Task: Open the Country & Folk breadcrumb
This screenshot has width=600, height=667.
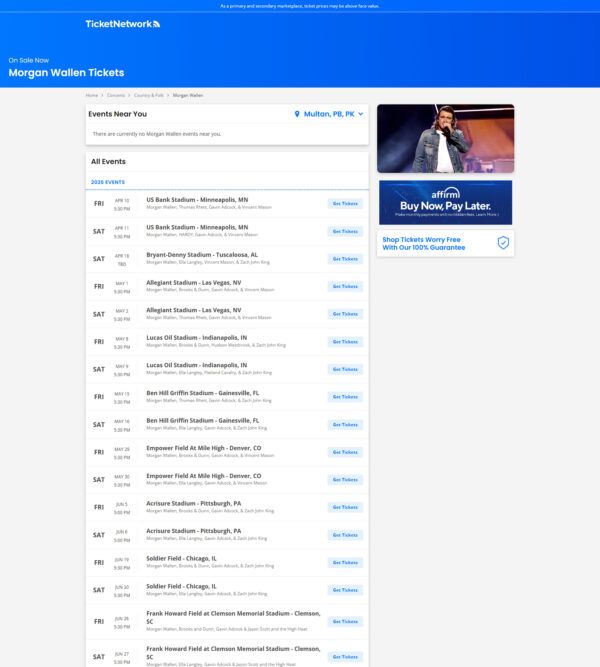Action: pyautogui.click(x=149, y=95)
